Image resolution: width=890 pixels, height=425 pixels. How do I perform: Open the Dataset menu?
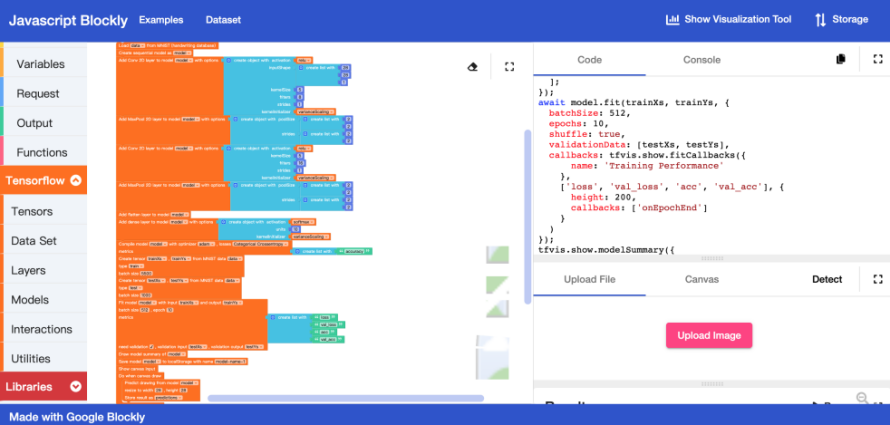point(223,20)
